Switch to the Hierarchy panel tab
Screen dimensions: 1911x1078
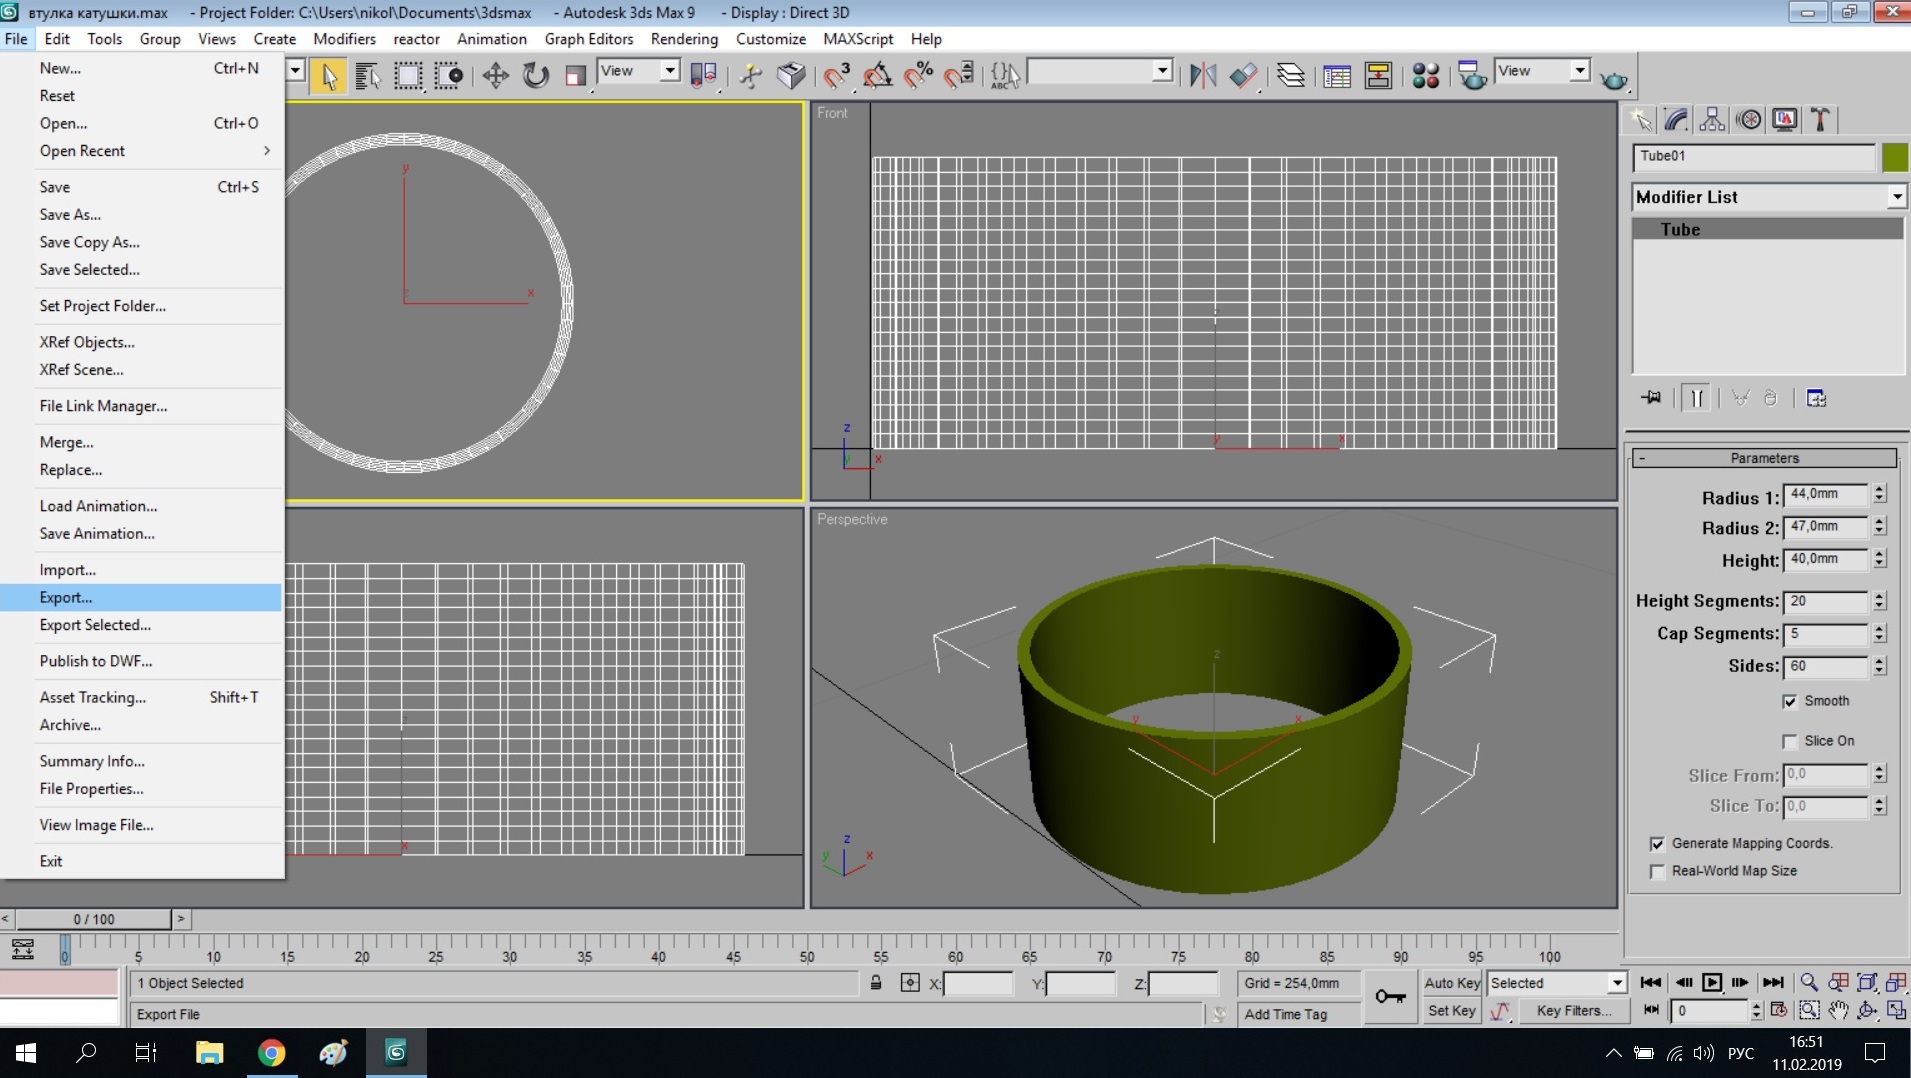tap(1712, 120)
